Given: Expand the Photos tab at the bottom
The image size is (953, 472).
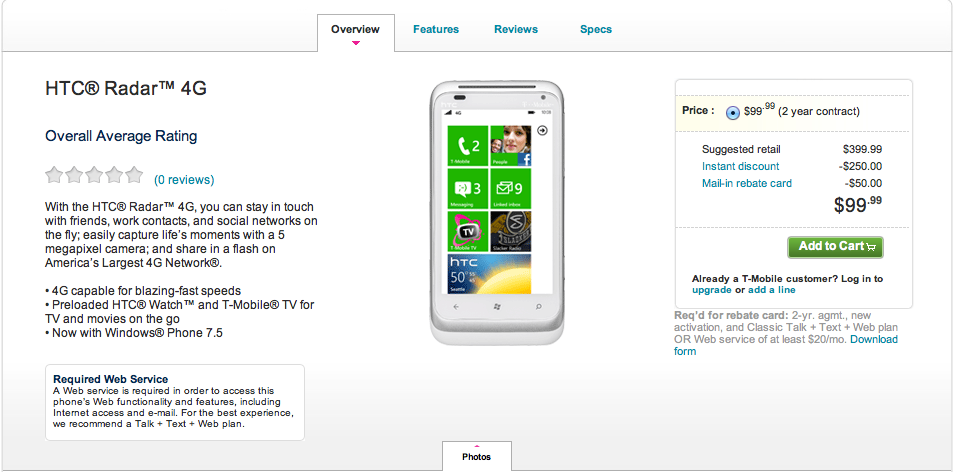Looking at the screenshot, I should tap(476, 456).
